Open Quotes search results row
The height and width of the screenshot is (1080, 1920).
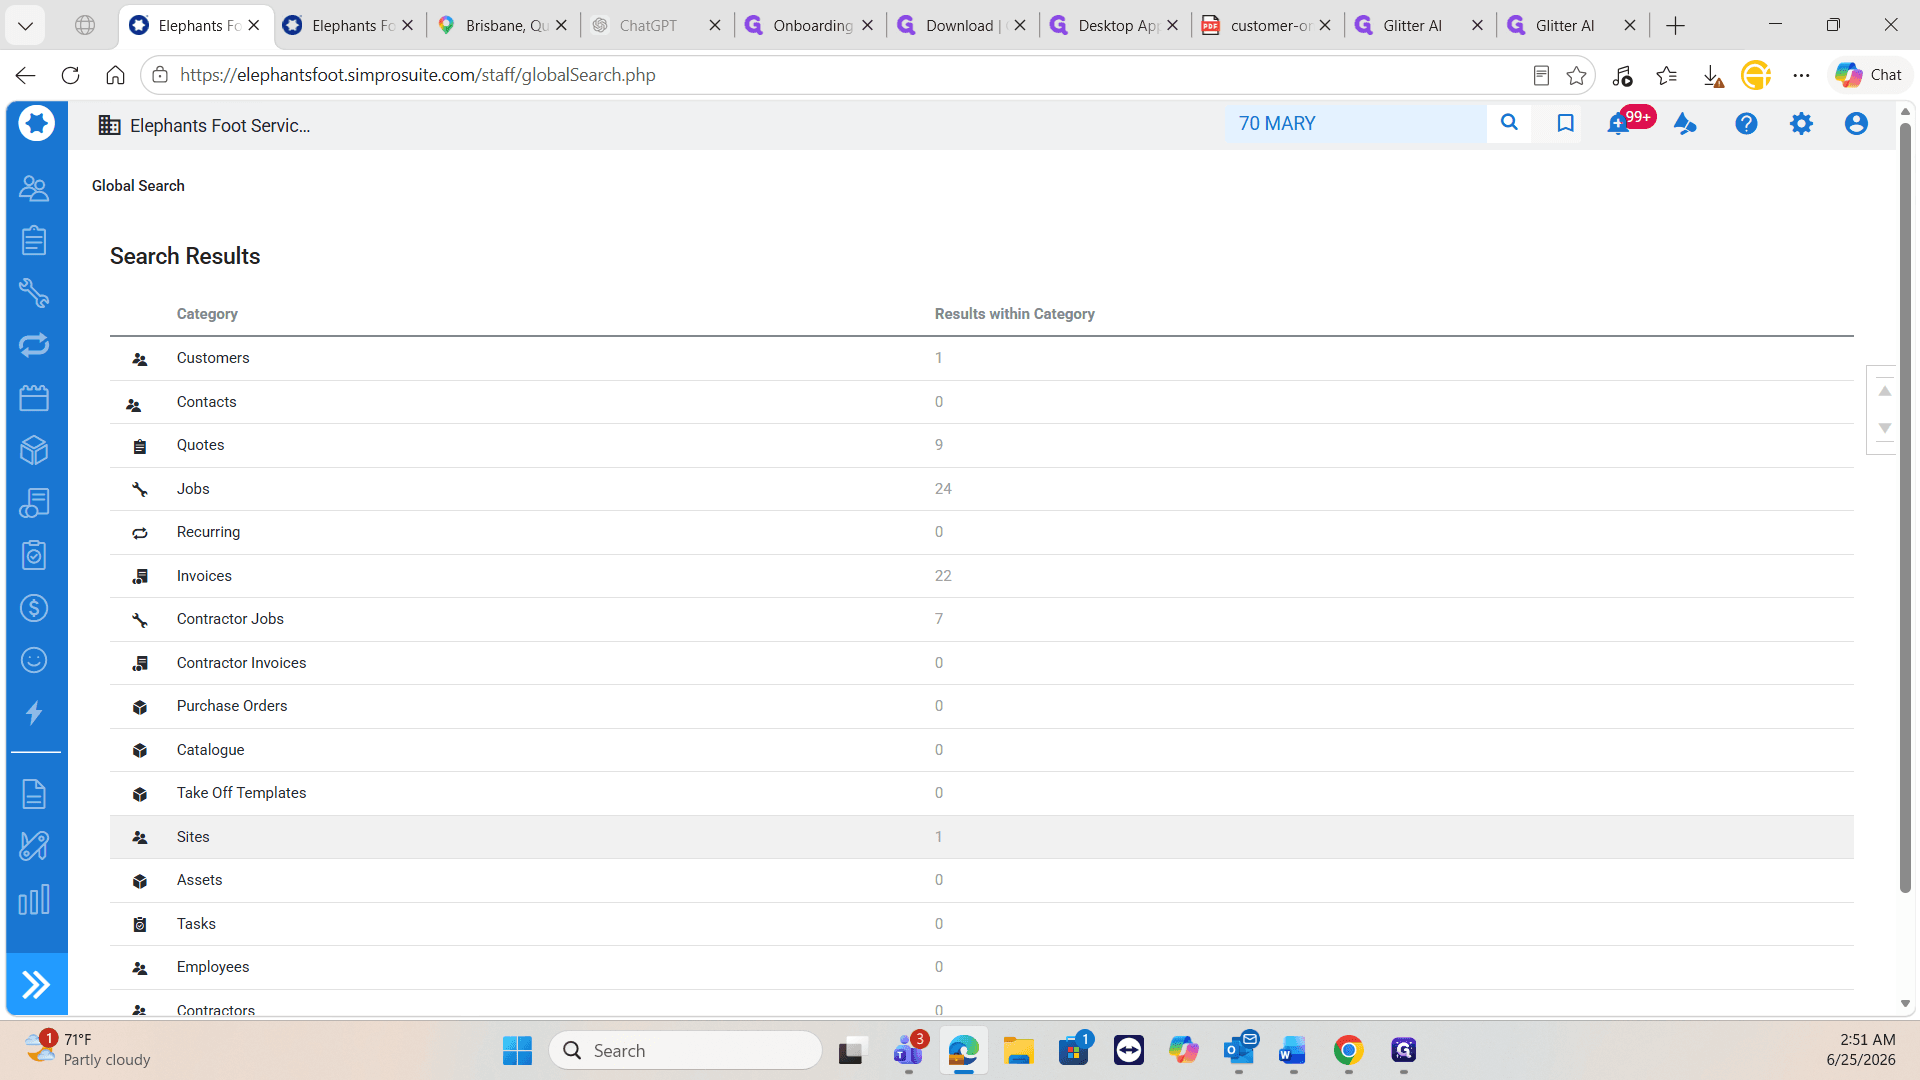(x=981, y=445)
